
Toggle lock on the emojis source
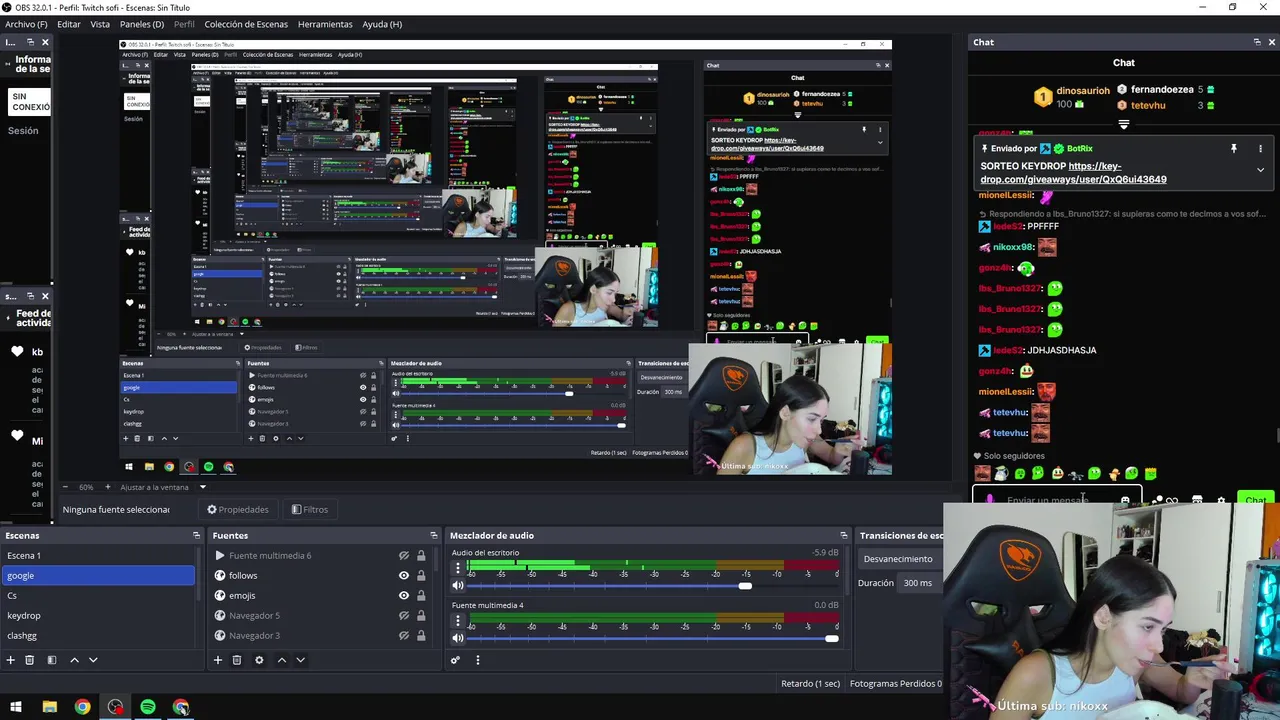(421, 596)
